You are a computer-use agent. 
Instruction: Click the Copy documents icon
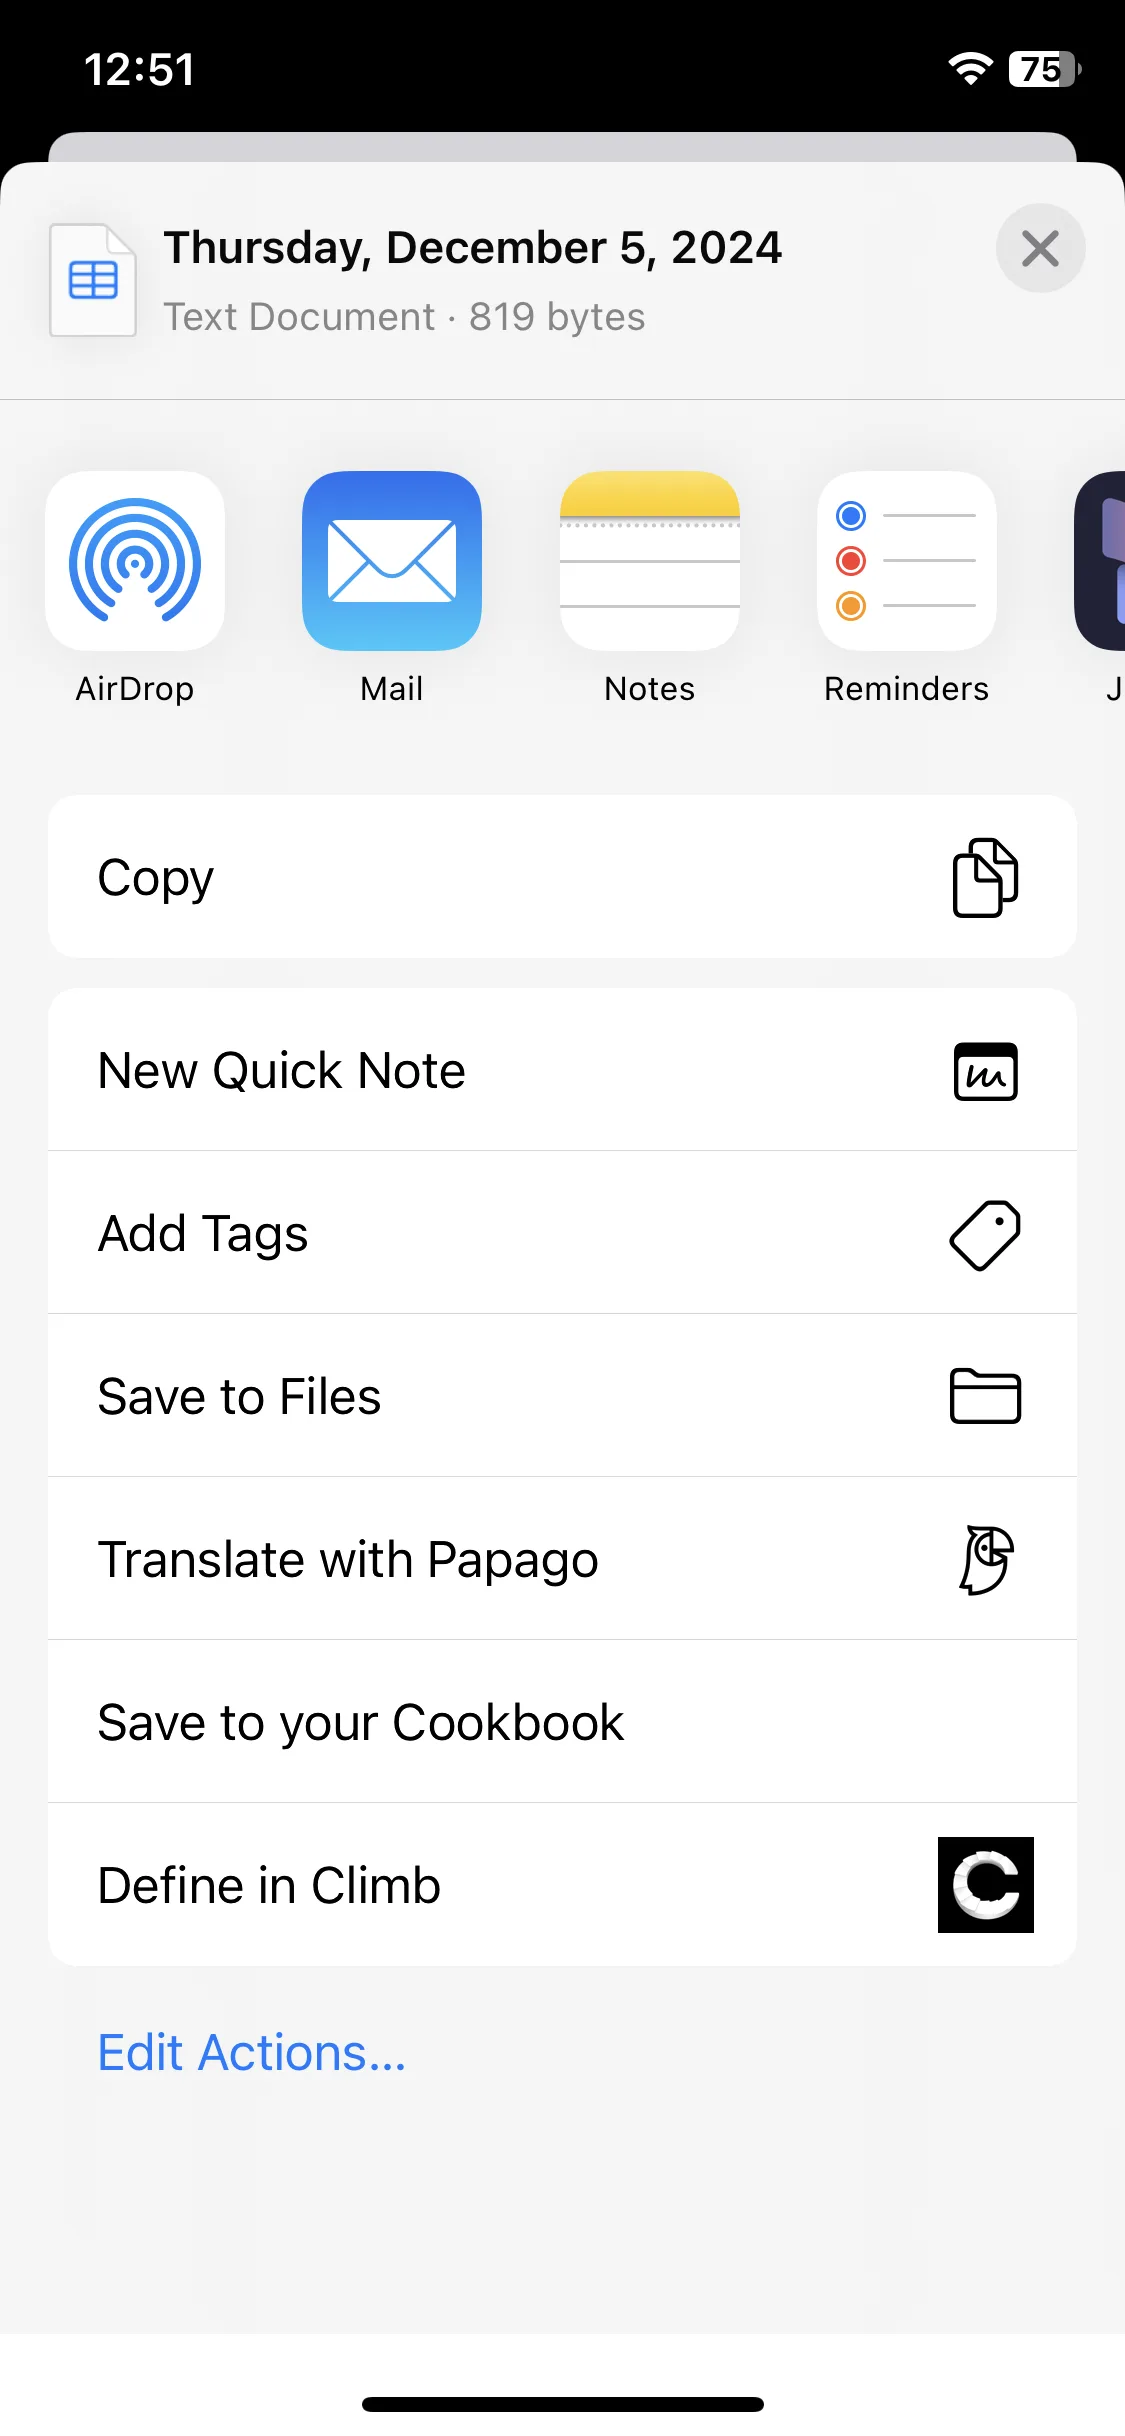[985, 878]
